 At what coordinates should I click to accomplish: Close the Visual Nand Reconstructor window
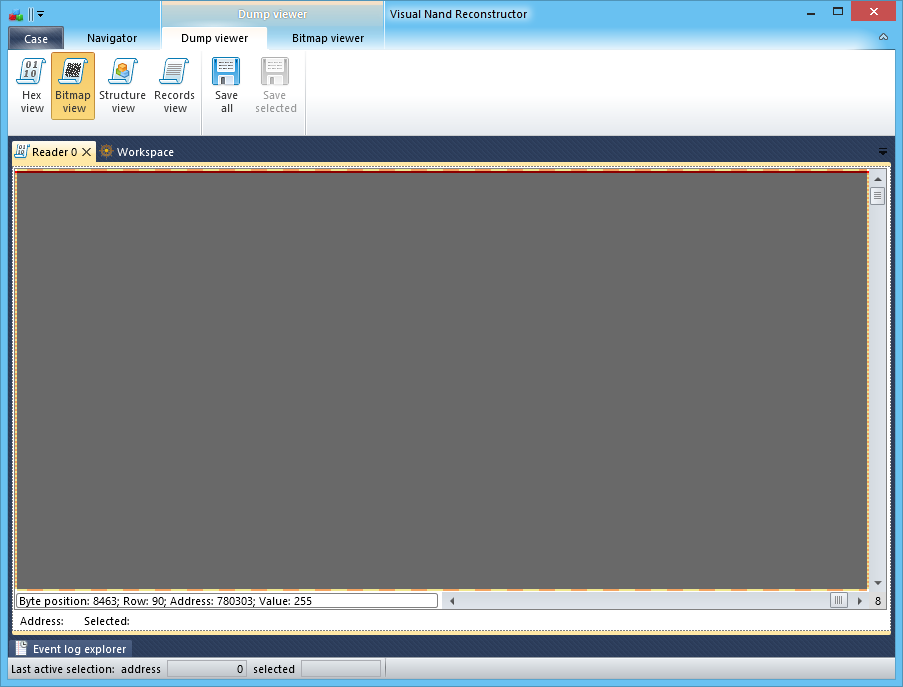tap(873, 12)
